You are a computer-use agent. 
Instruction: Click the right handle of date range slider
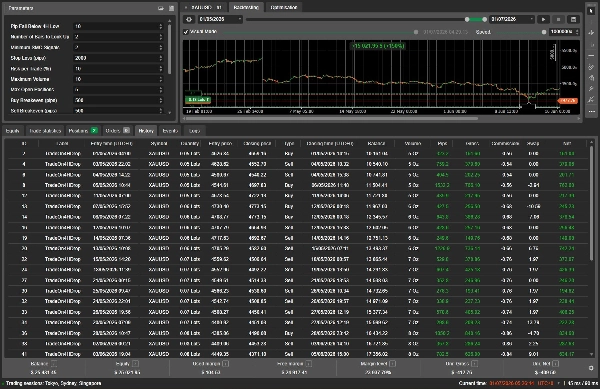pyautogui.click(x=484, y=20)
